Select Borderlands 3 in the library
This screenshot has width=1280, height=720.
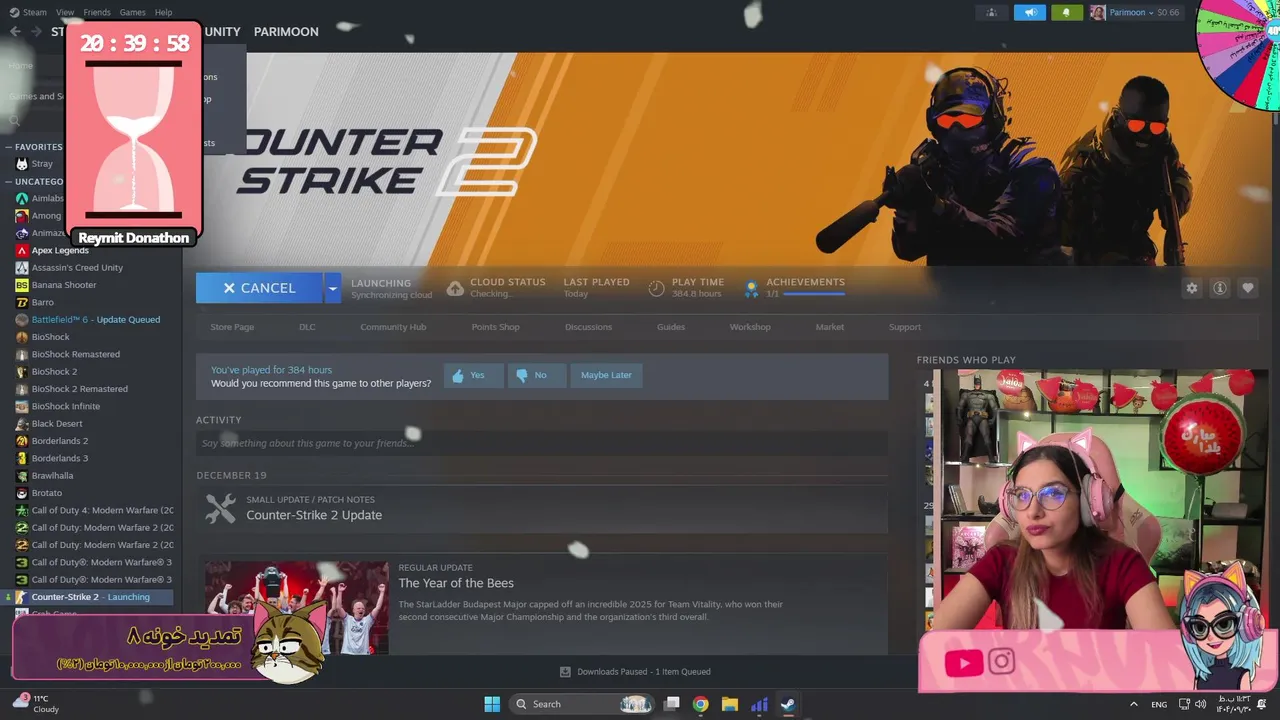coord(59,458)
